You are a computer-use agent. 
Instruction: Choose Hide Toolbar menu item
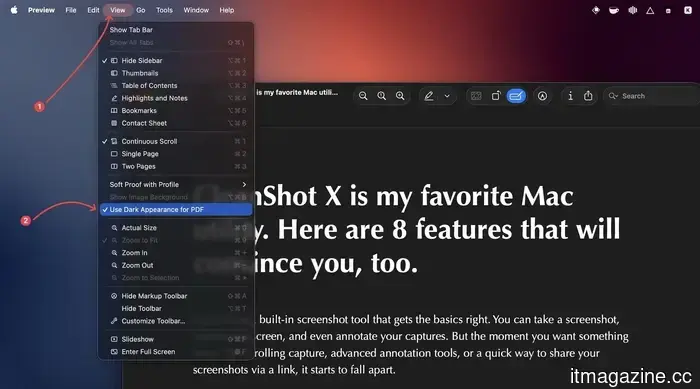176,309
